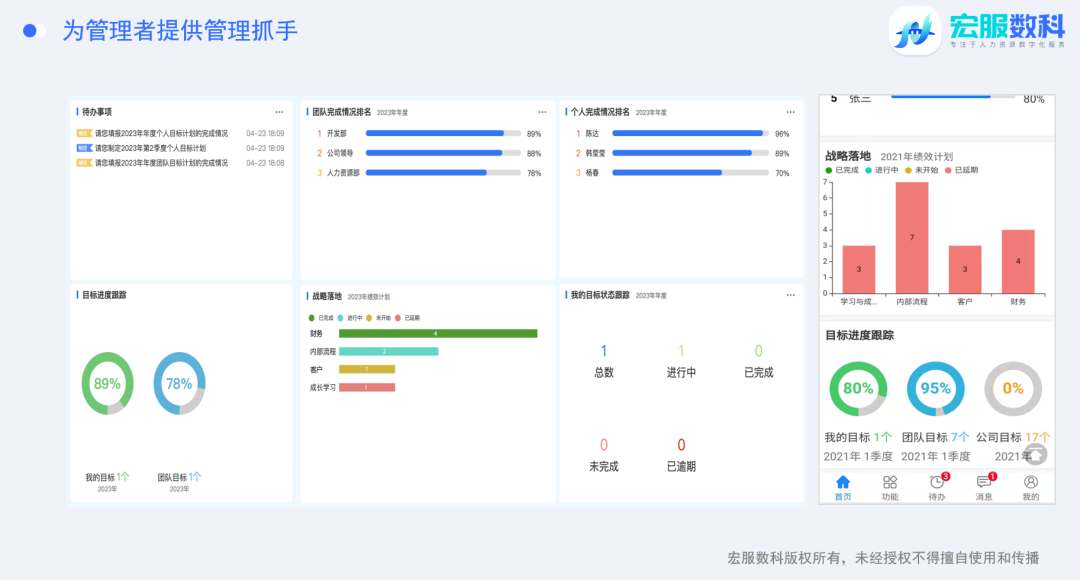1080x580 pixels.
Task: Open the more menu on 待办事项 card
Action: coord(277,112)
